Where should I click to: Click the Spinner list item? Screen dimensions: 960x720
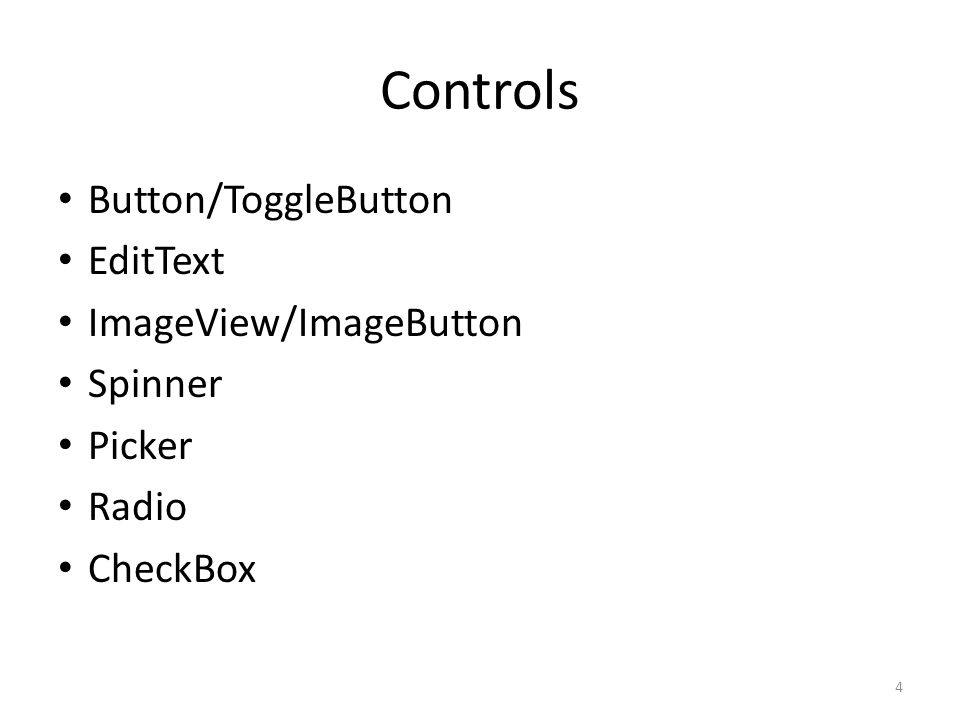155,384
